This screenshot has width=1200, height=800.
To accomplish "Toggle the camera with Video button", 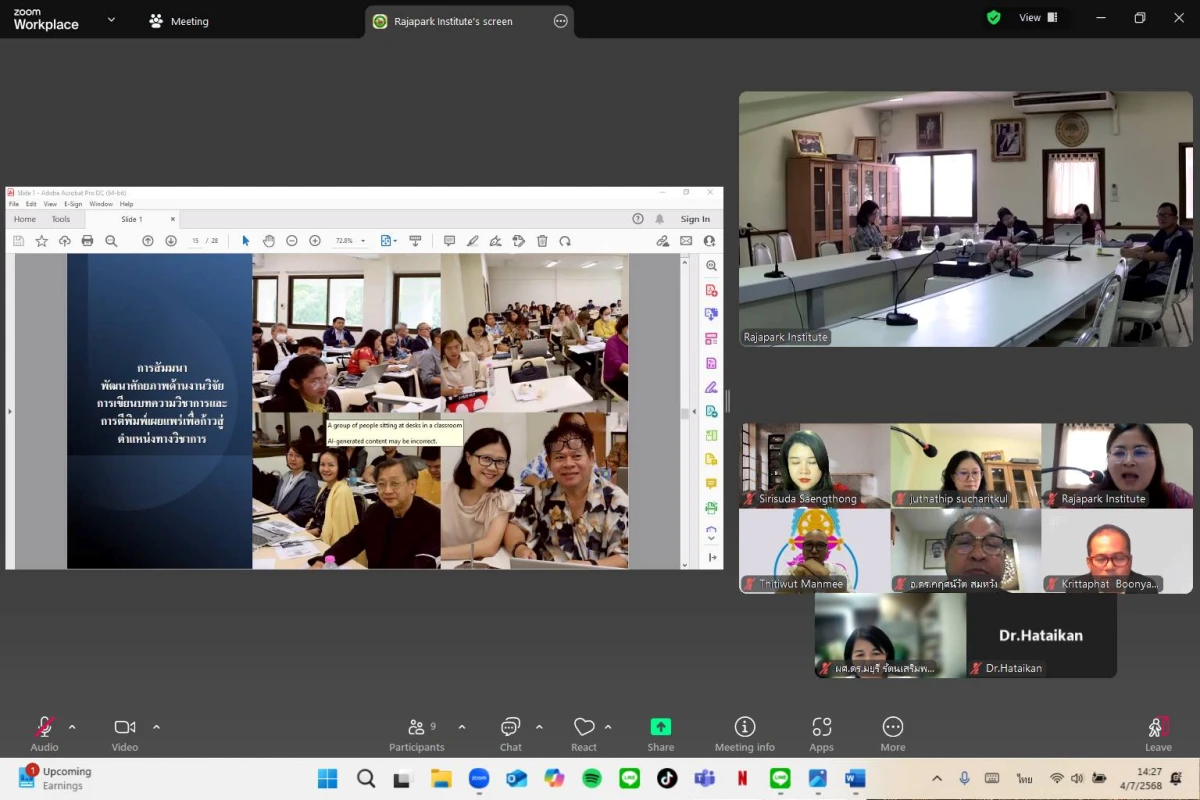I will tap(125, 733).
